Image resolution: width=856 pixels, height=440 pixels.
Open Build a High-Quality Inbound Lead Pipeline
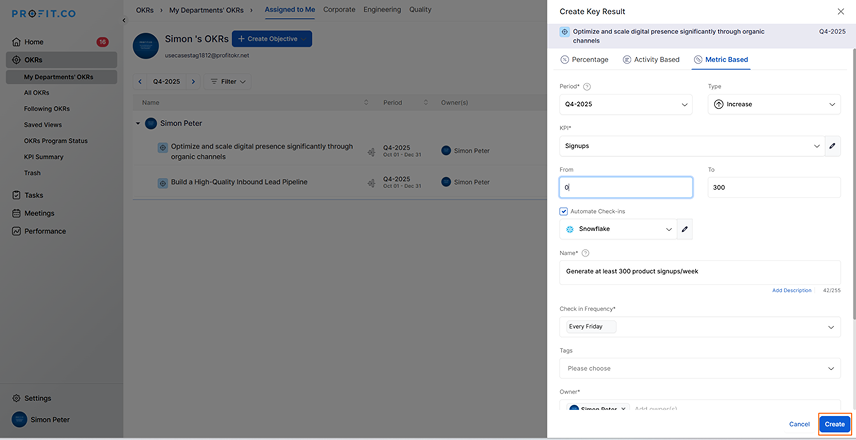point(239,182)
